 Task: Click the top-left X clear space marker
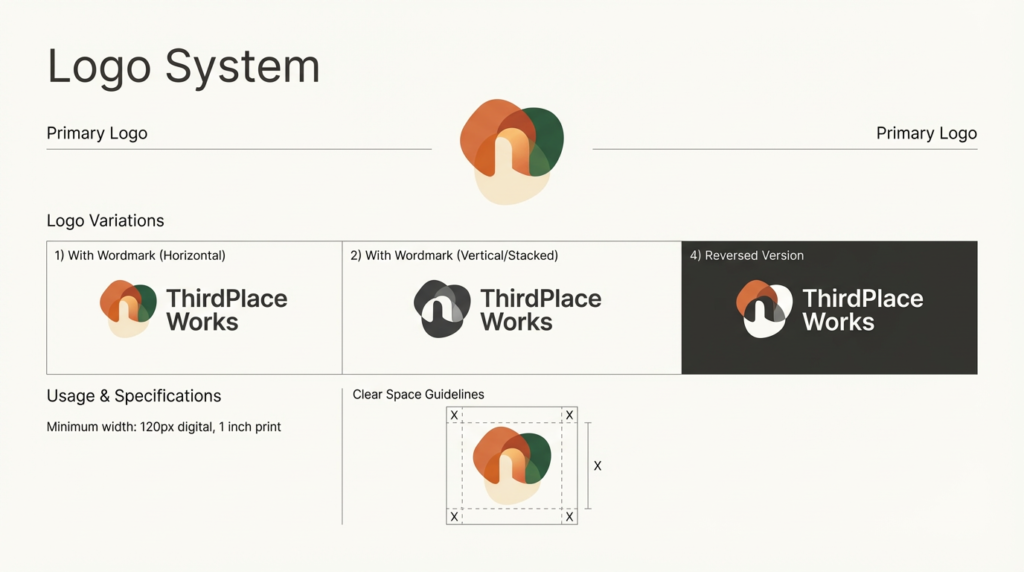(454, 415)
